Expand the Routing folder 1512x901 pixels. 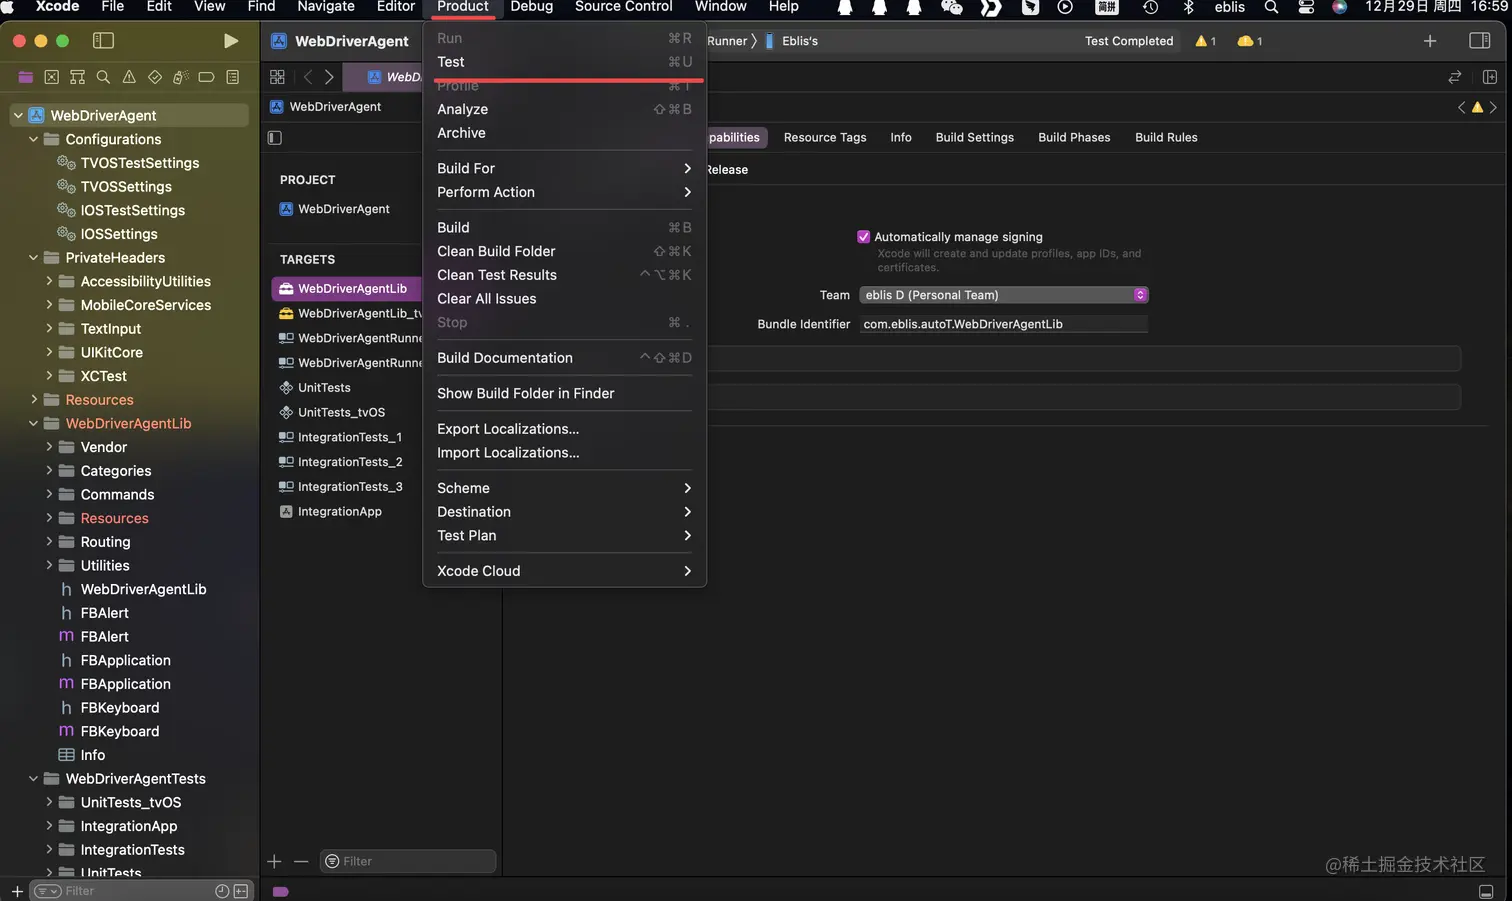click(x=49, y=542)
